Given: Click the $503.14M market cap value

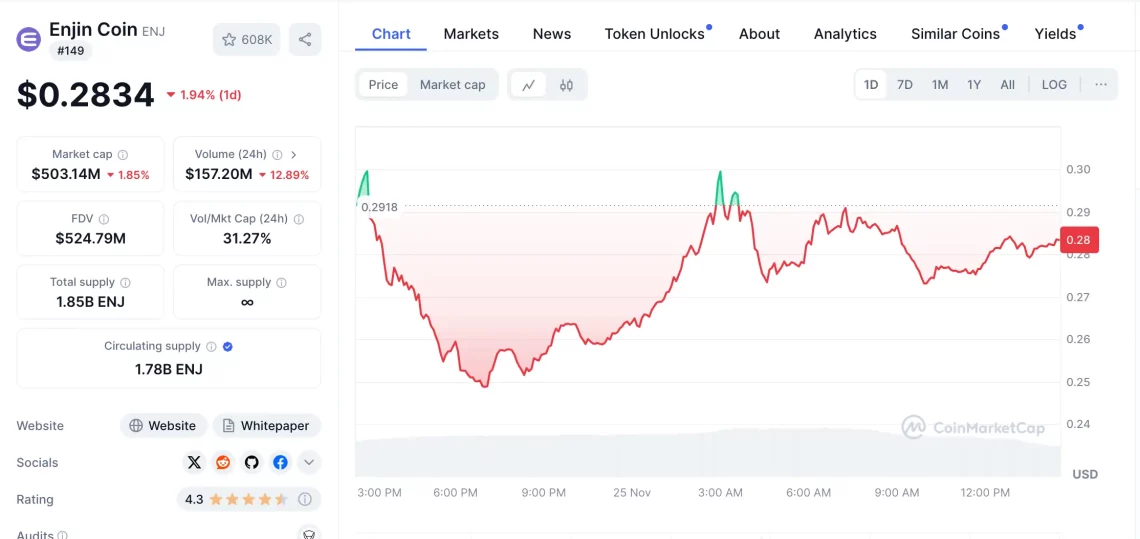Looking at the screenshot, I should coord(68,175).
